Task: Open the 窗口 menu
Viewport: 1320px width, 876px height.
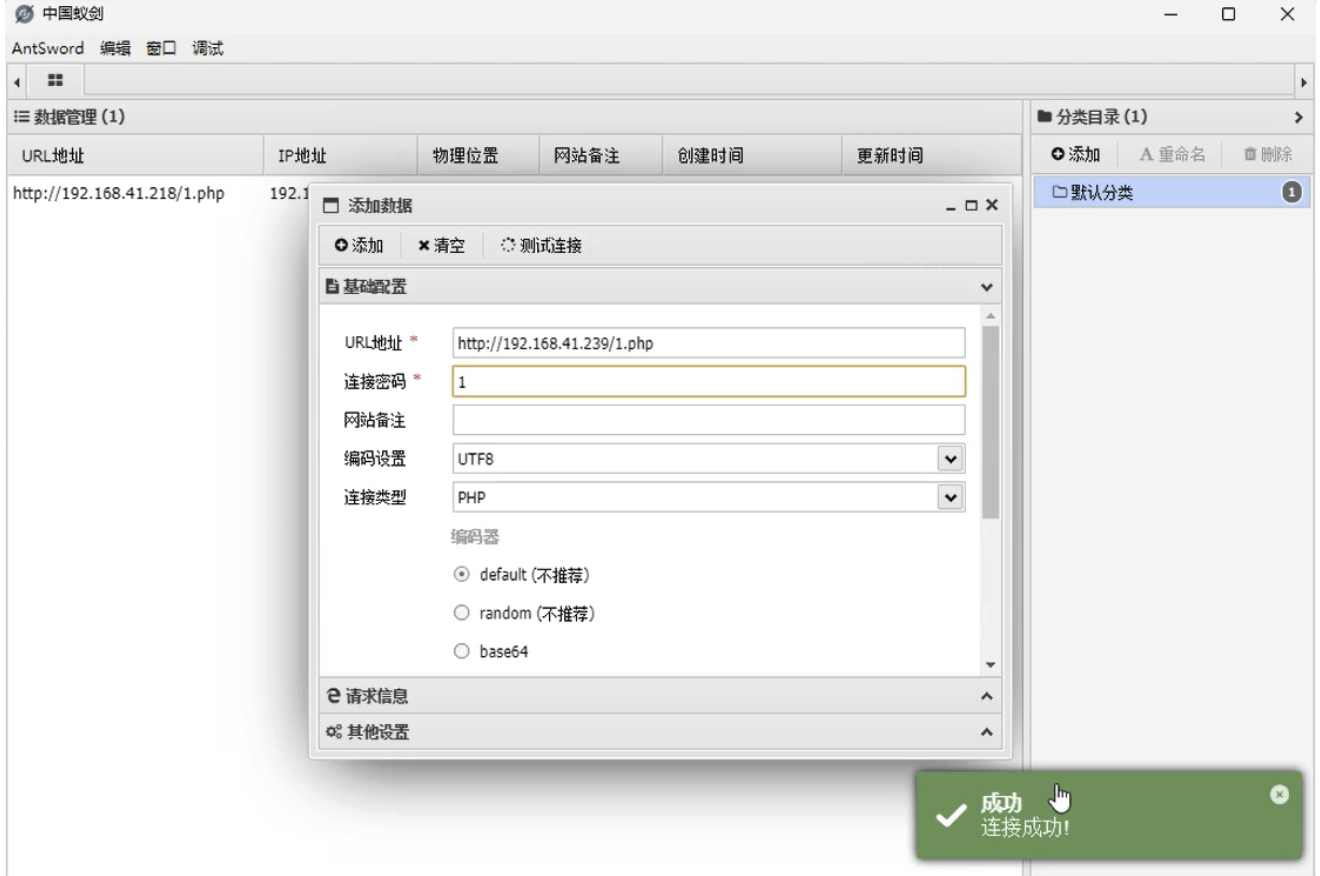Action: (x=161, y=48)
